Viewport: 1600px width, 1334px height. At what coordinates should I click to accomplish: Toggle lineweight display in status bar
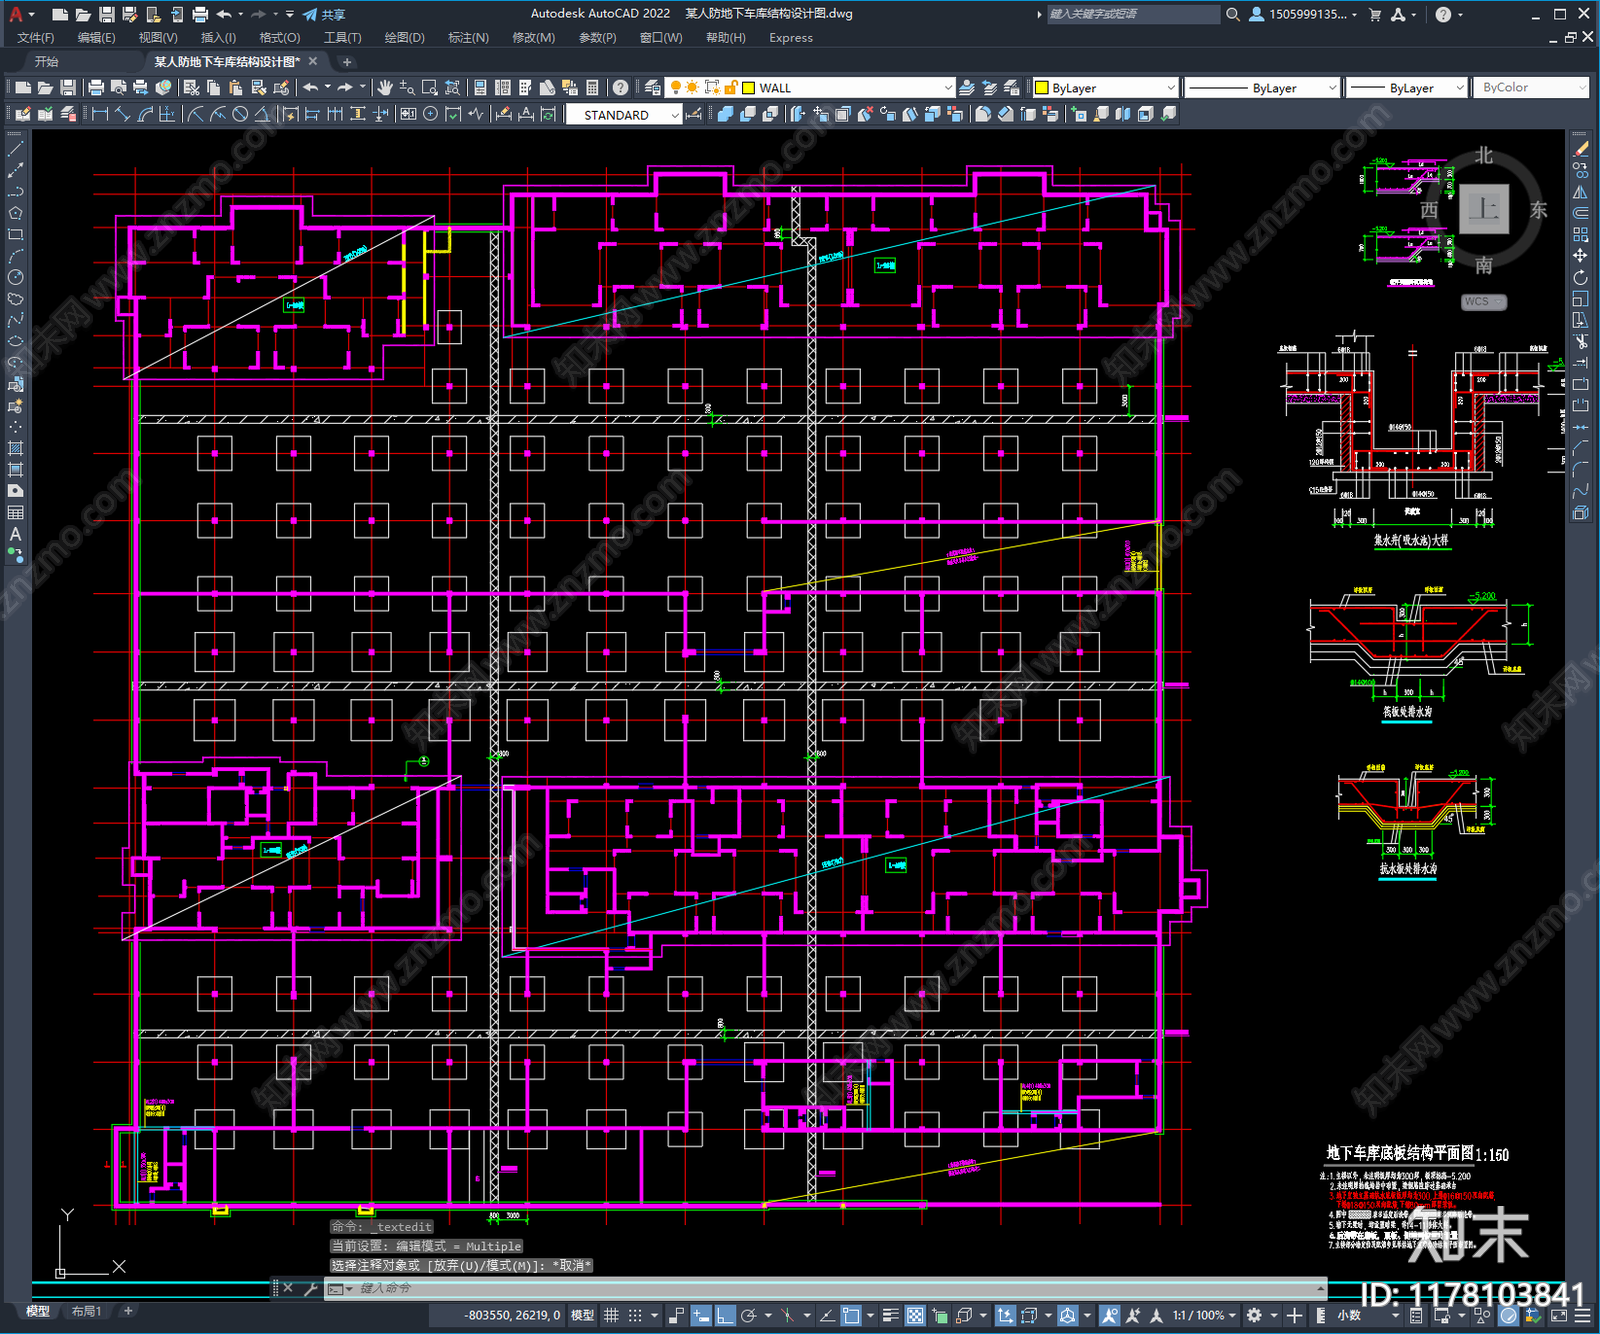[x=890, y=1315]
